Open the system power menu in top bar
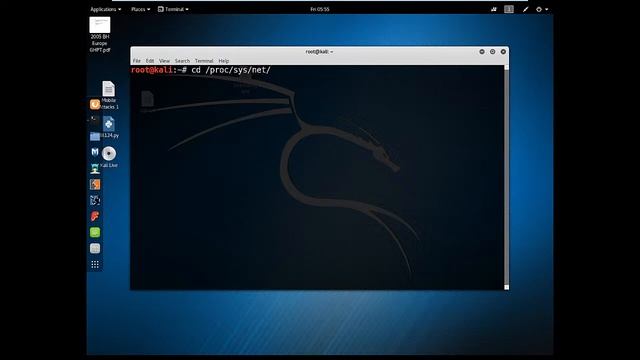 [542, 9]
